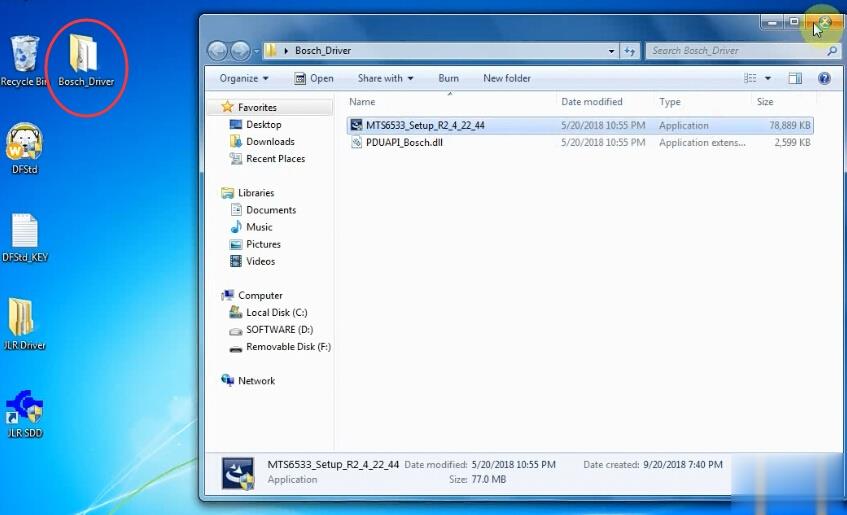Click the Change your view icon
The image size is (847, 515).
tap(750, 78)
